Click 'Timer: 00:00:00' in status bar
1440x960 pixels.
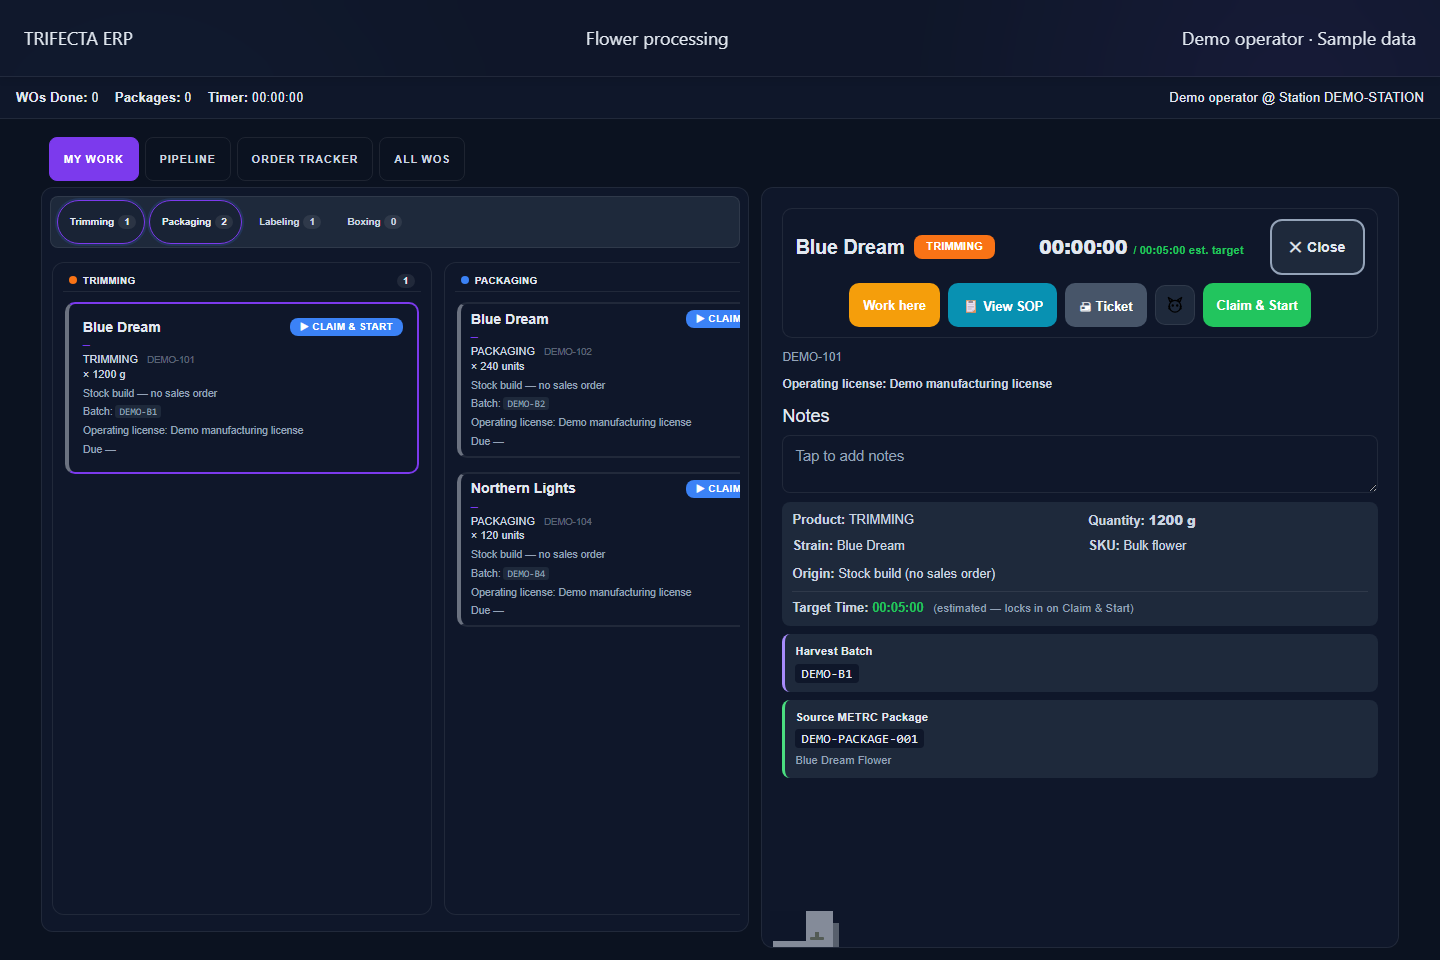[x=256, y=97]
